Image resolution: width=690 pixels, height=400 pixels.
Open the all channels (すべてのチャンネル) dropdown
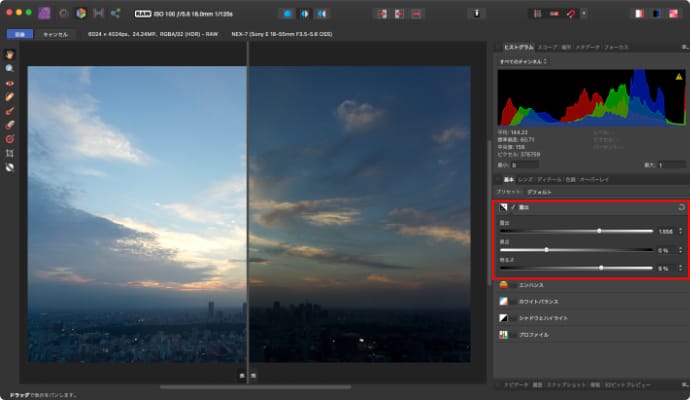(524, 62)
